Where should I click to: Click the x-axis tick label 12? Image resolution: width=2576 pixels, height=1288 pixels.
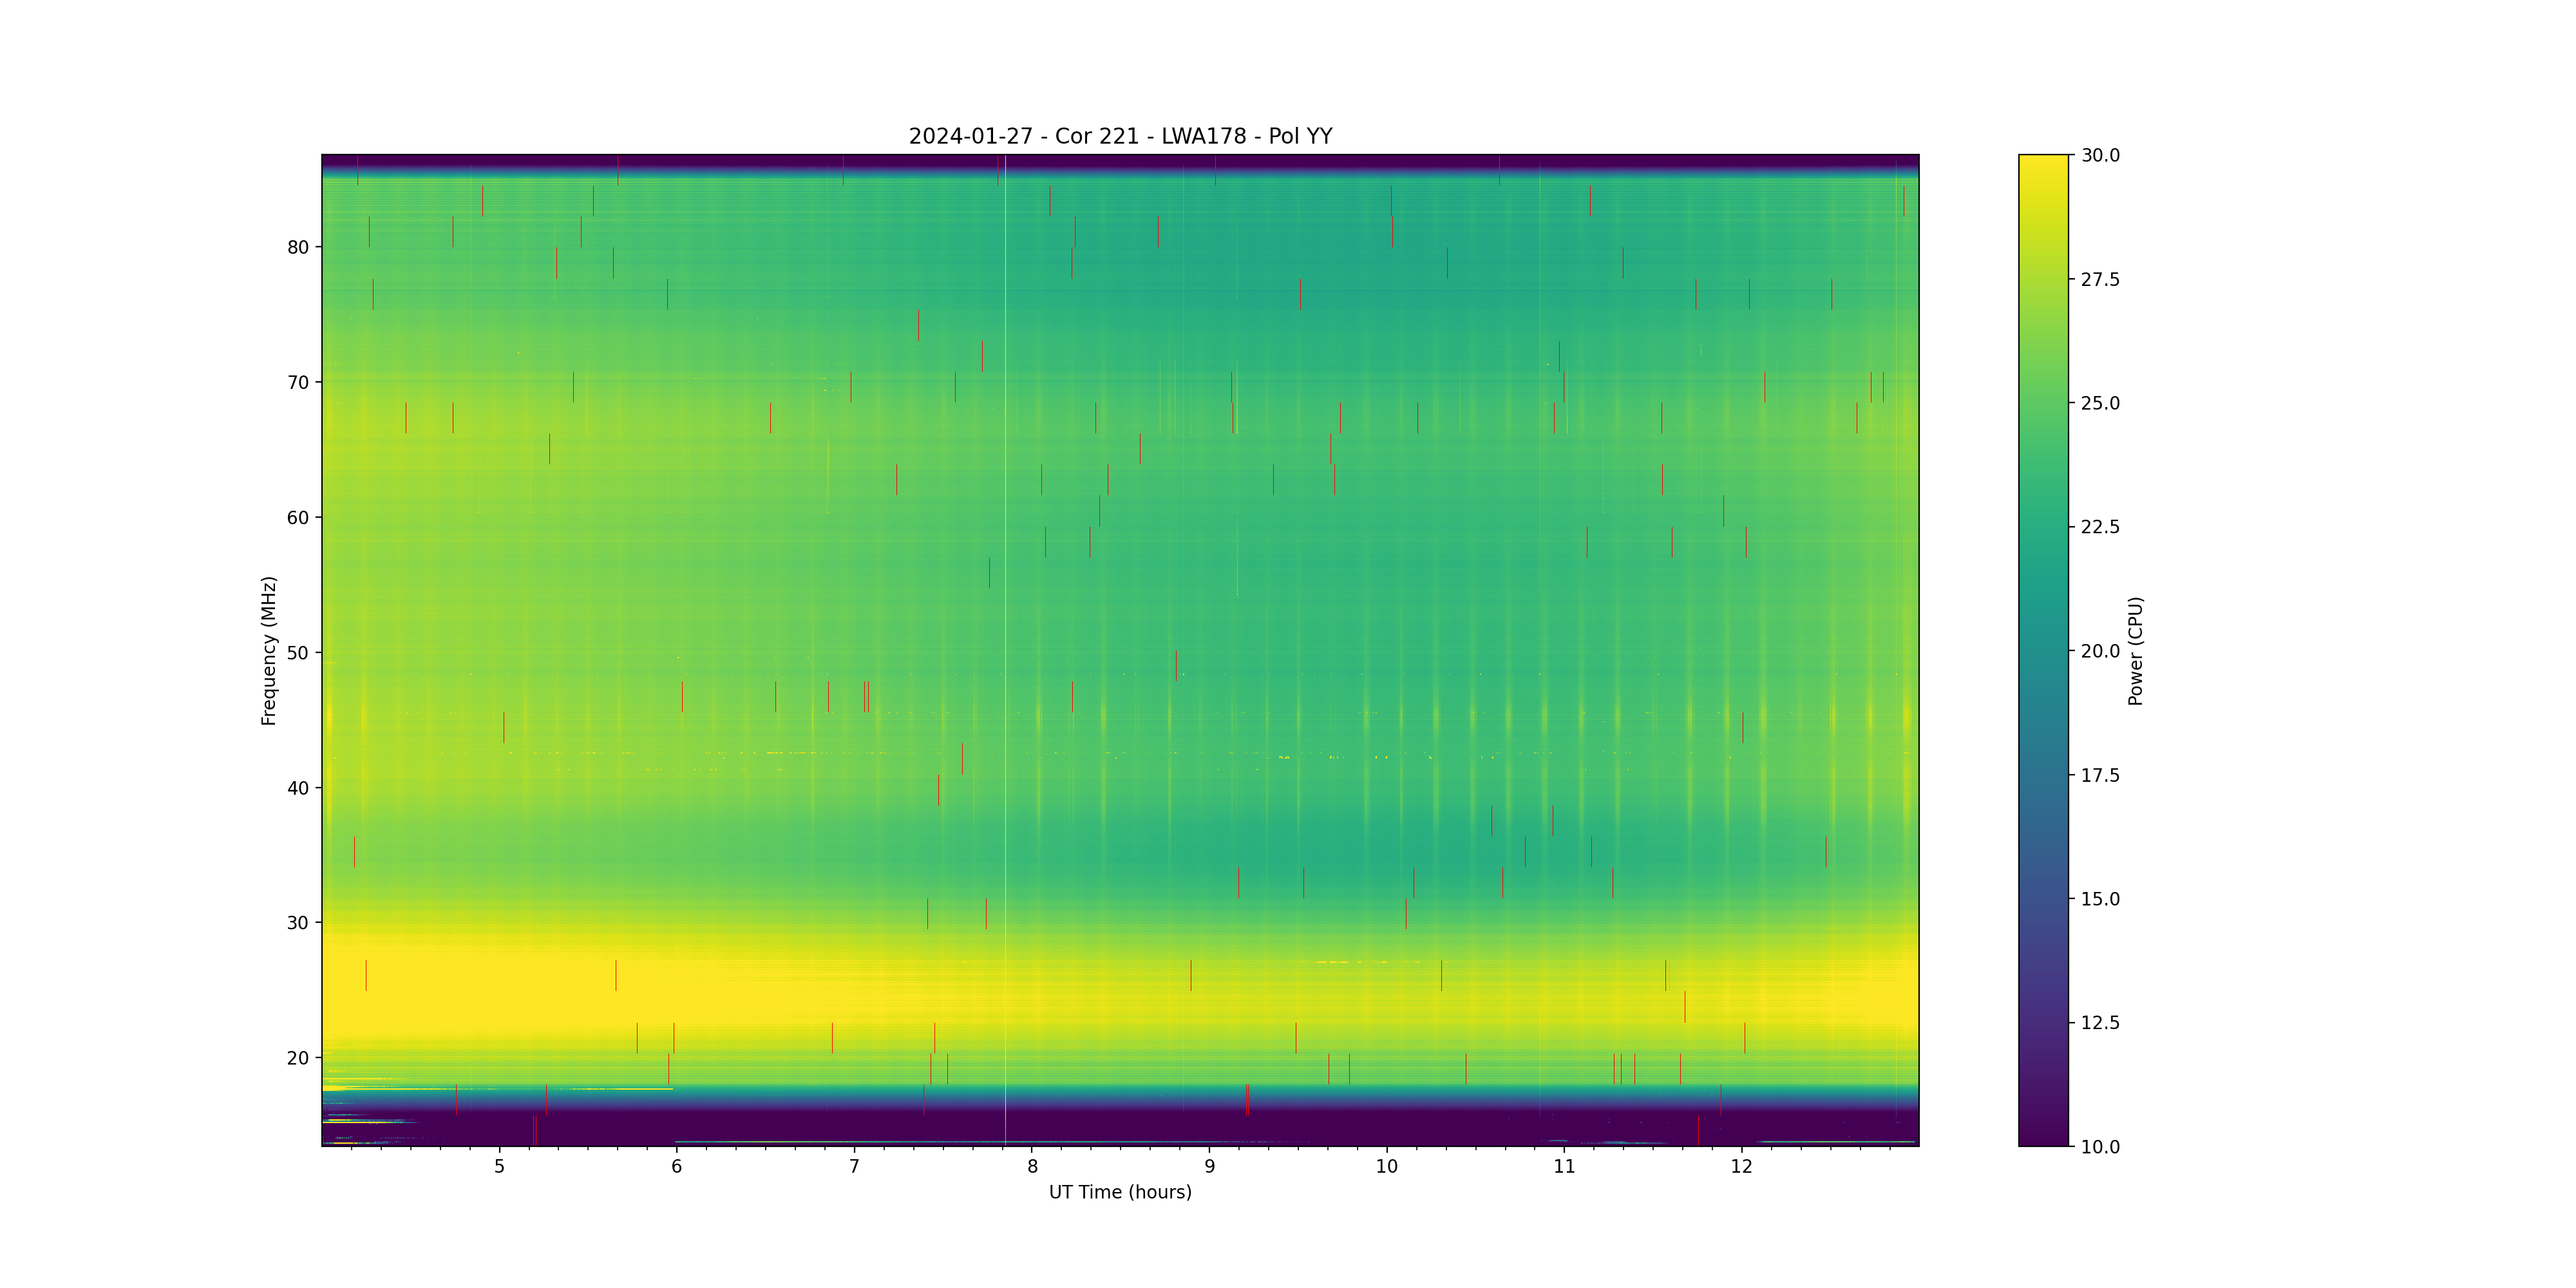click(1742, 1167)
